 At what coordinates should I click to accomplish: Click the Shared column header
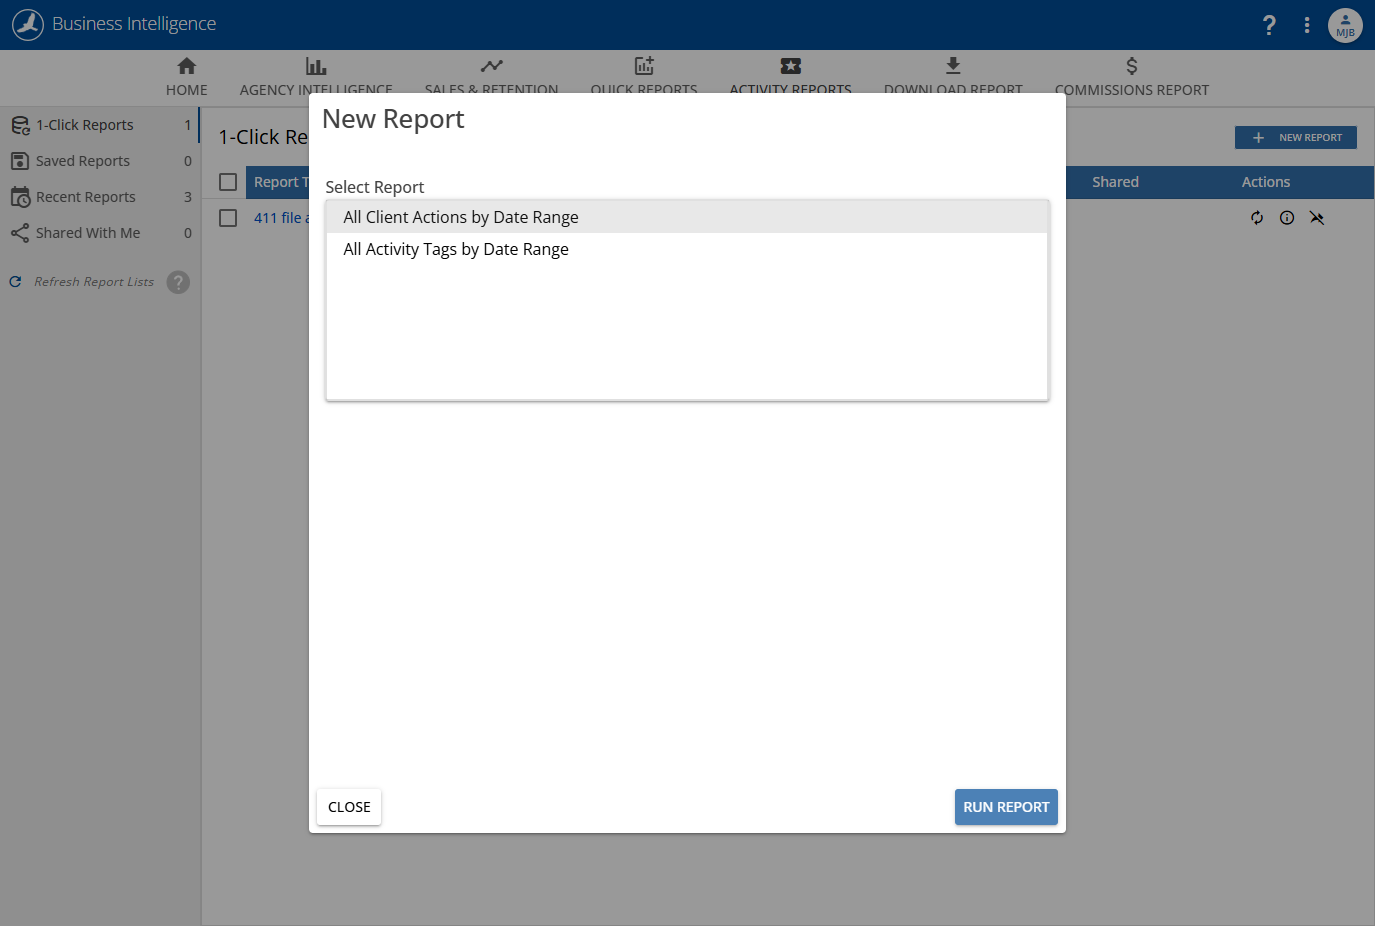pyautogui.click(x=1115, y=182)
